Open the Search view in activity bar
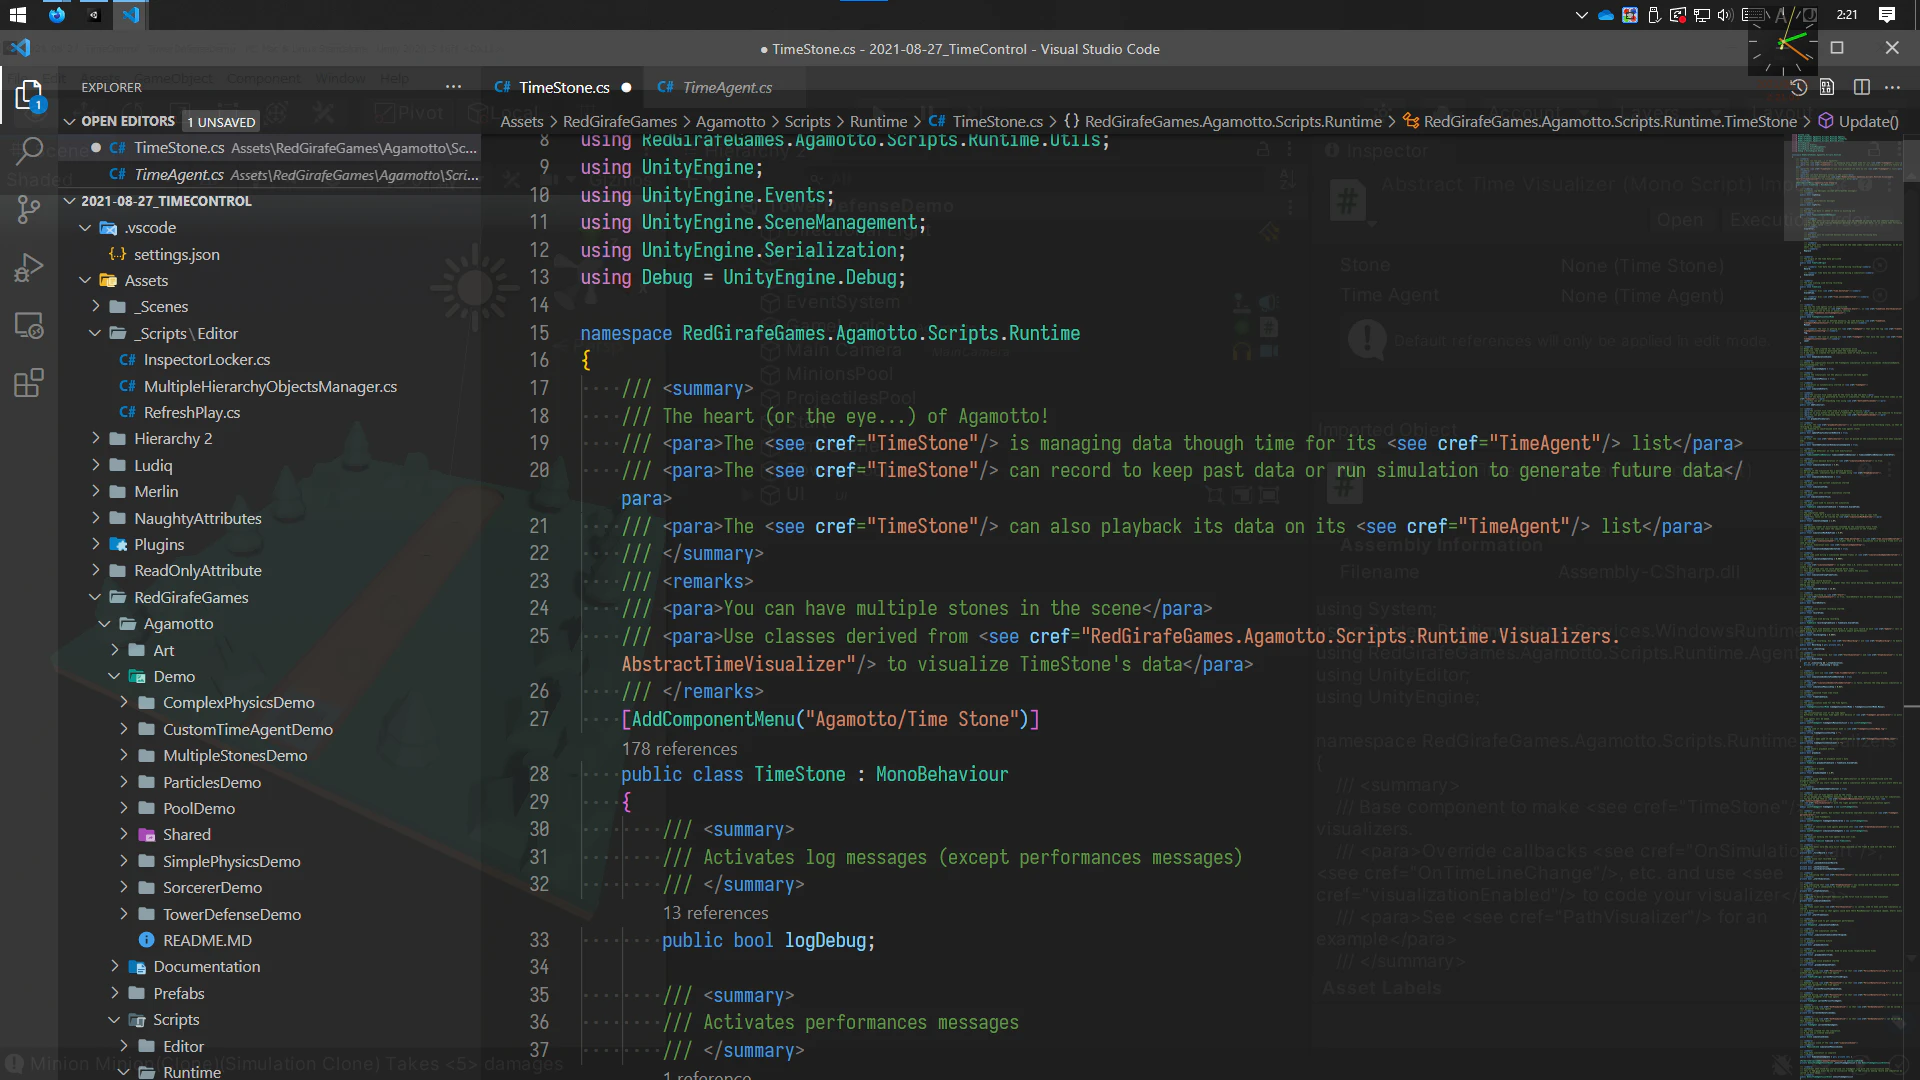Viewport: 1920px width, 1080px height. (29, 152)
